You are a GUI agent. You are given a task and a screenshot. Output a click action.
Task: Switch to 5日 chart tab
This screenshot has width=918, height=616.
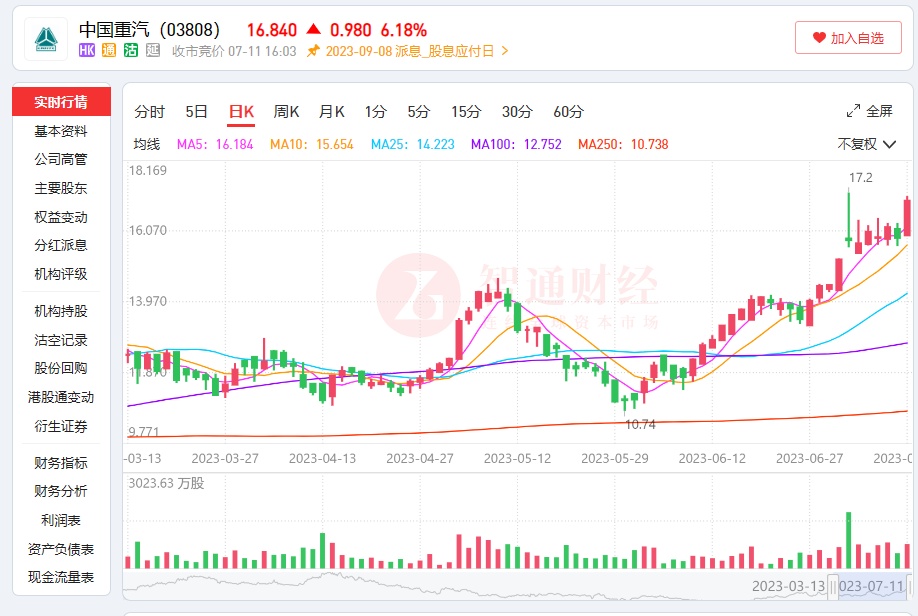click(196, 111)
